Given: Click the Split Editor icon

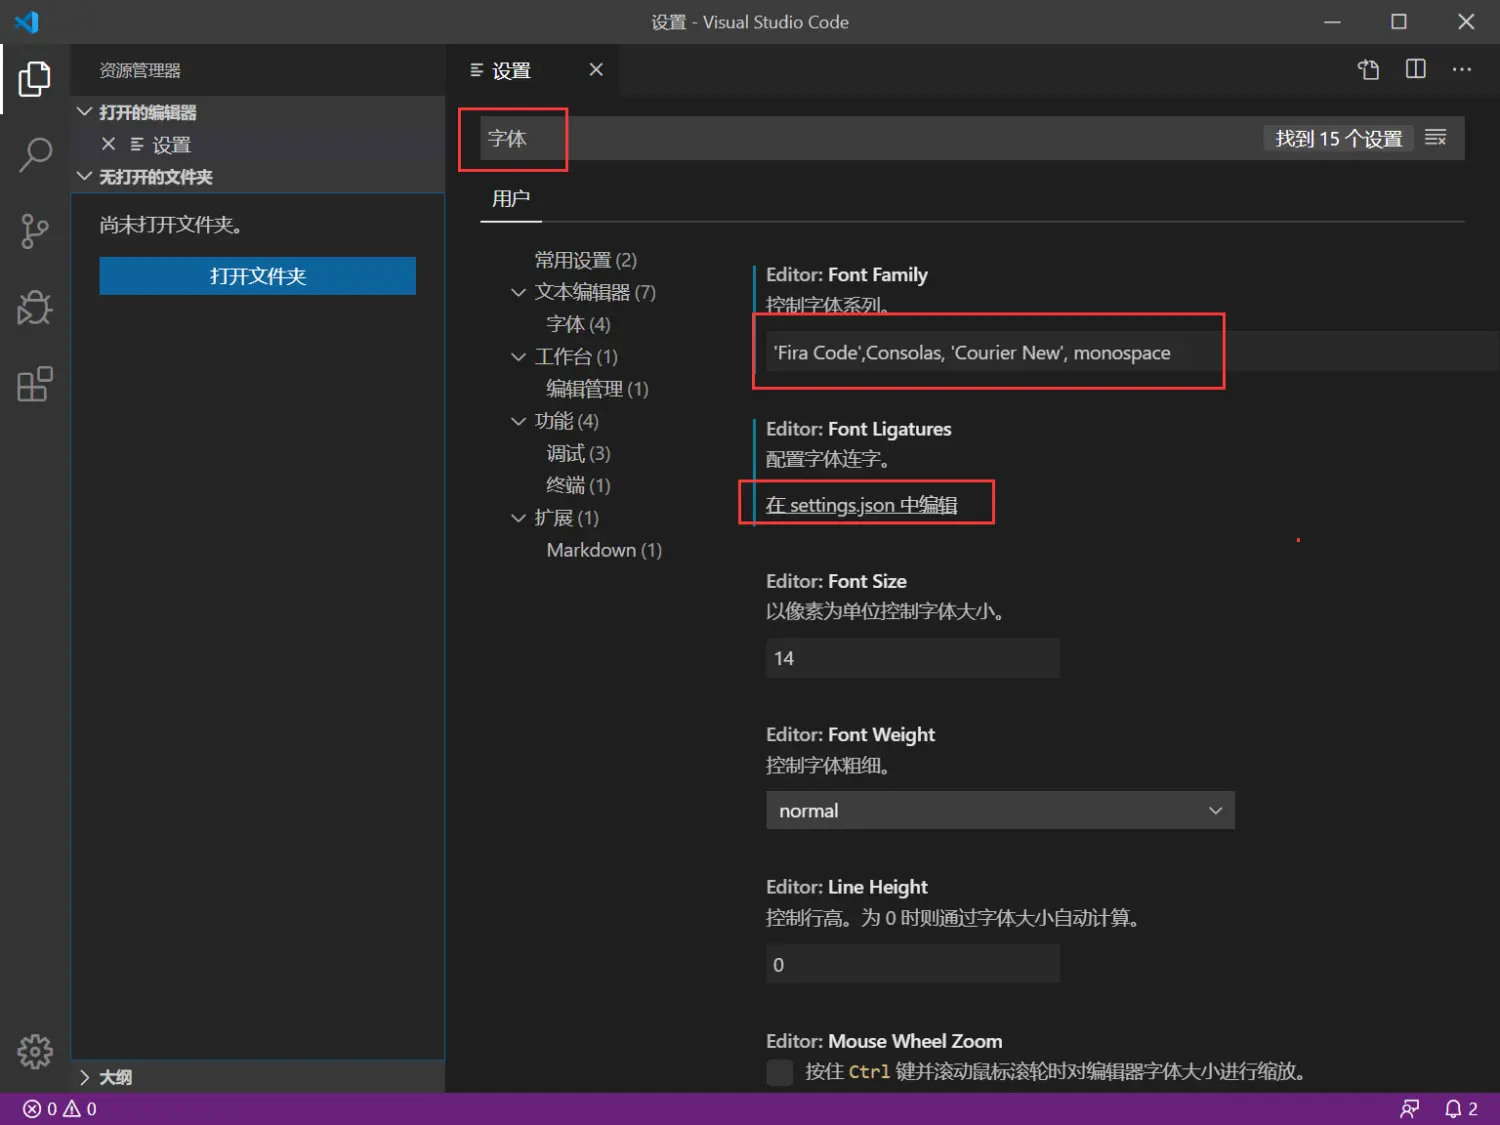Looking at the screenshot, I should coord(1416,69).
